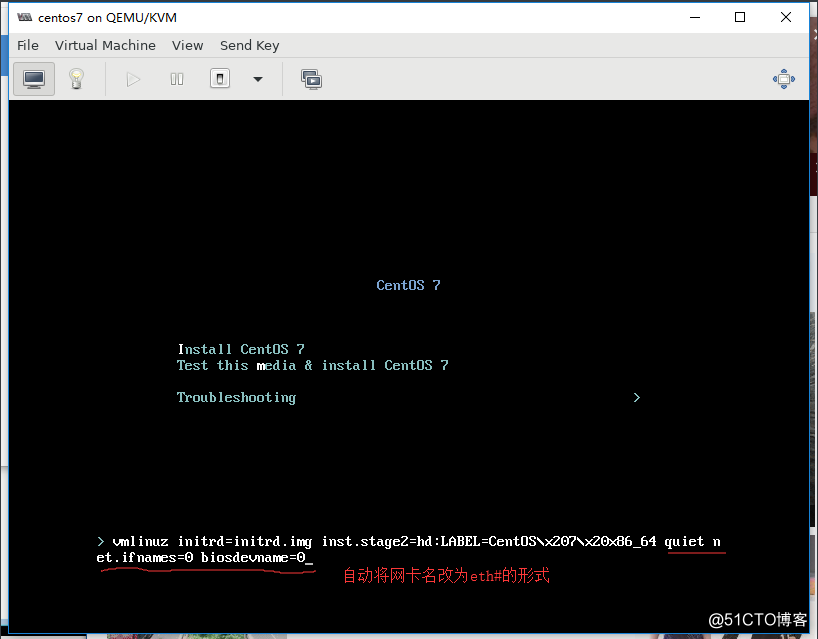Viewport: 818px width, 639px height.
Task: Click virt-manager window title icon
Action: pos(25,18)
